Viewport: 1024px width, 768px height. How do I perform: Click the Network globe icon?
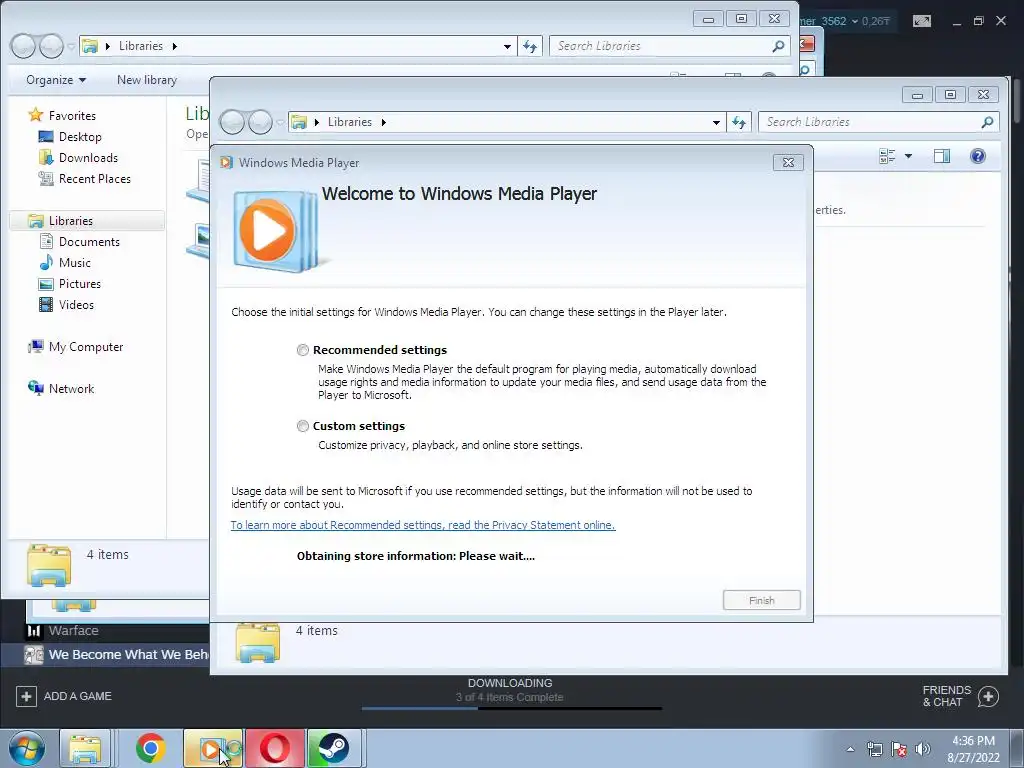coord(35,388)
